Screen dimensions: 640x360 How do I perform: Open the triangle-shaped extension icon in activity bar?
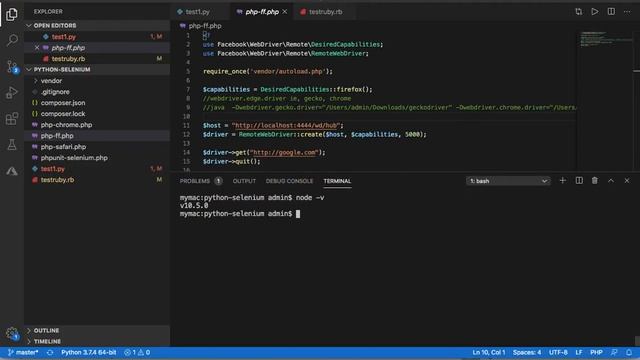[12, 171]
